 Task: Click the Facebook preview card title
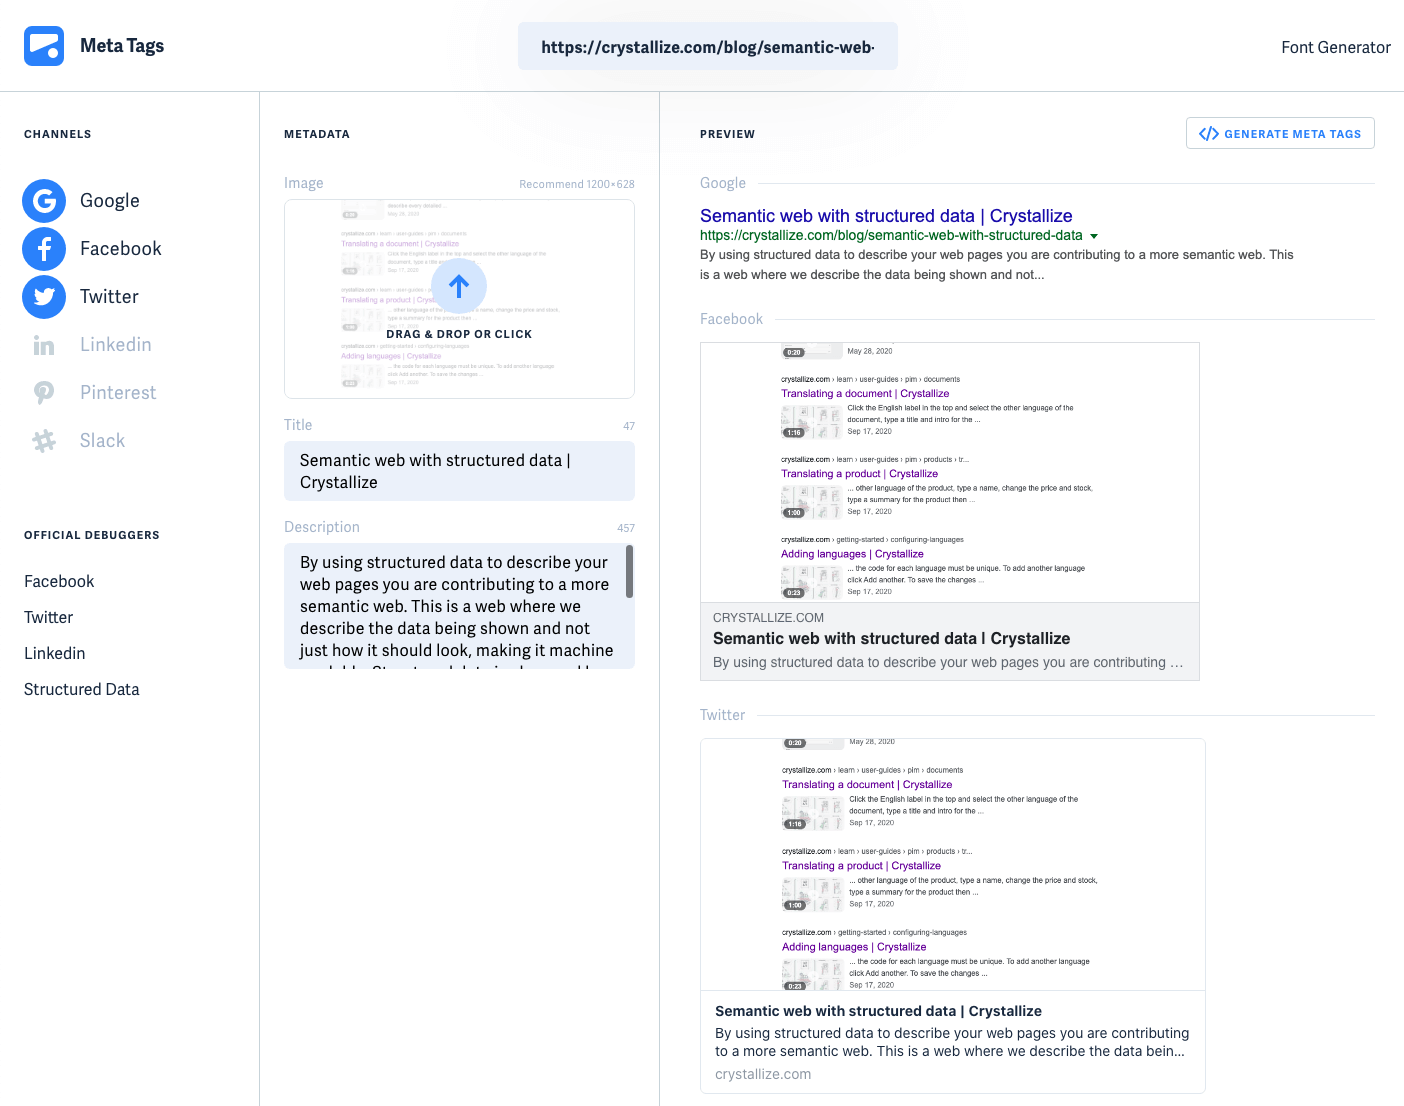pos(891,638)
